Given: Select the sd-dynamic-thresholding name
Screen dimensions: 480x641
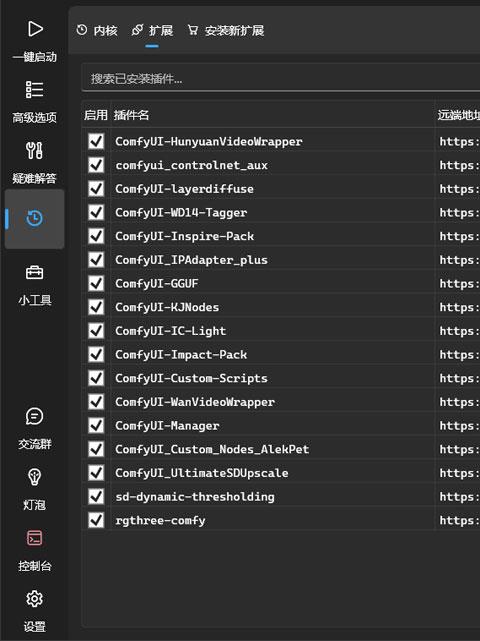Looking at the screenshot, I should point(195,497).
